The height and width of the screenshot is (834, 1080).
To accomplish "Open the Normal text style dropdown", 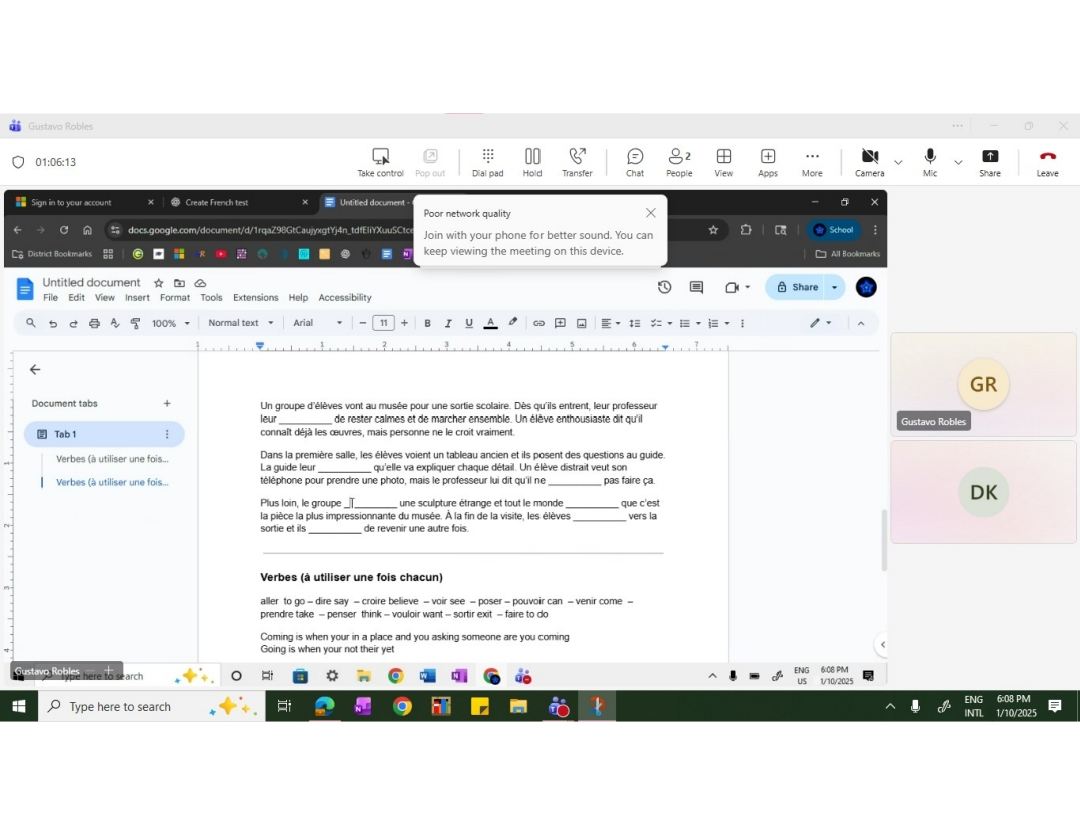I will click(240, 323).
